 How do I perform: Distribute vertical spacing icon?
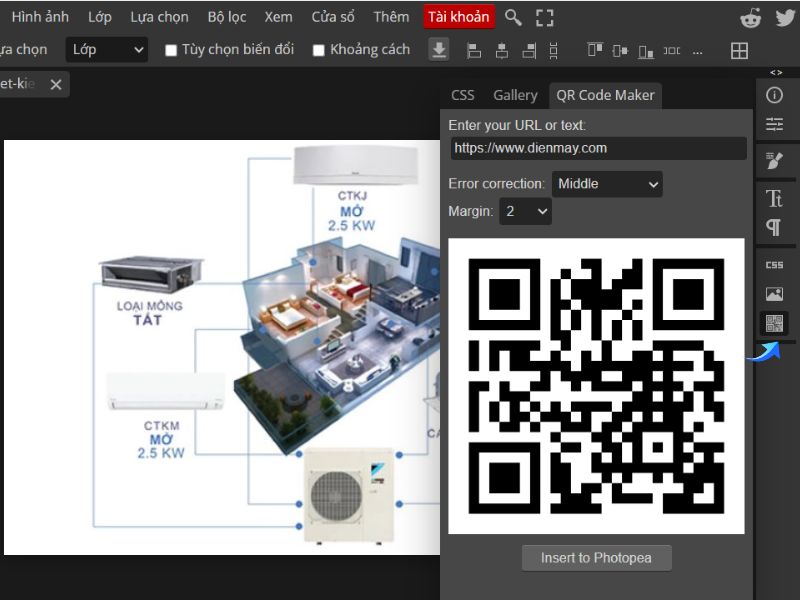[x=554, y=51]
